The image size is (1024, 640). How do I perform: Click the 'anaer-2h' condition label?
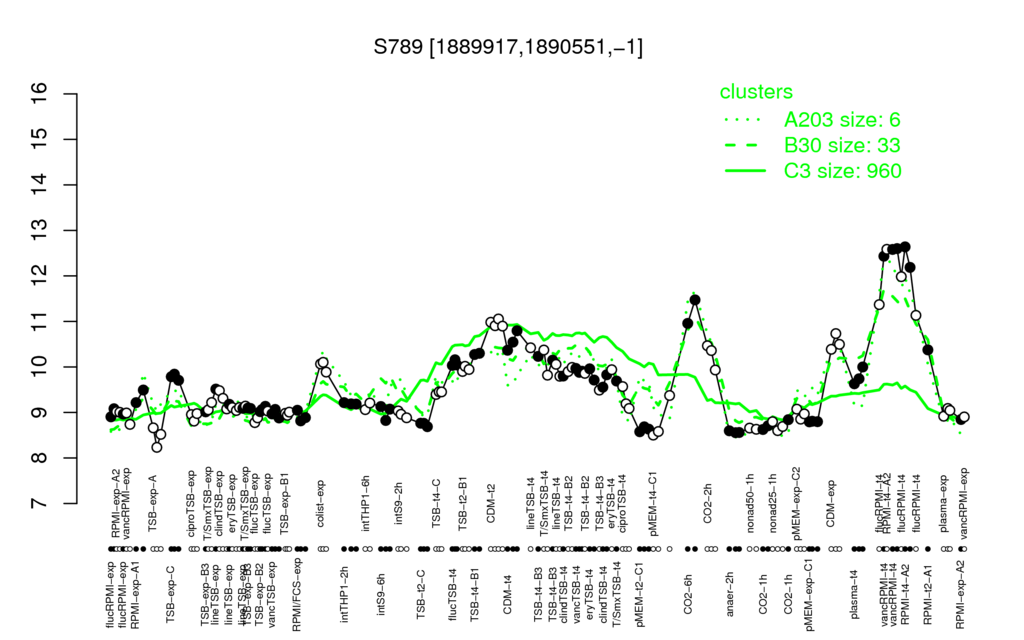(730, 594)
